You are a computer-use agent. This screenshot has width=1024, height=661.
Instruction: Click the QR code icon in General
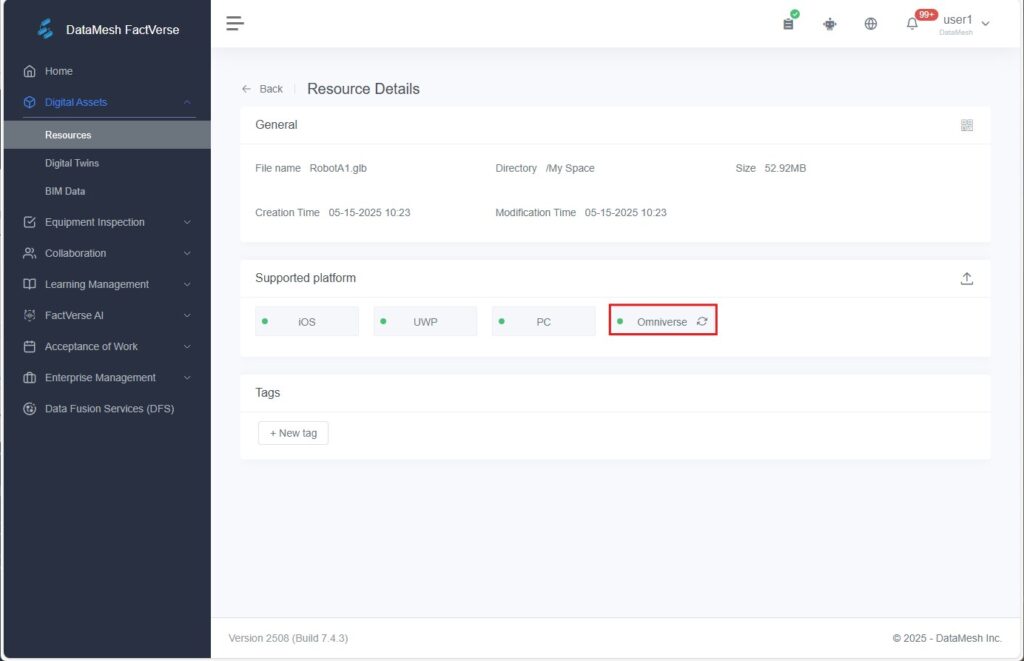coord(966,125)
